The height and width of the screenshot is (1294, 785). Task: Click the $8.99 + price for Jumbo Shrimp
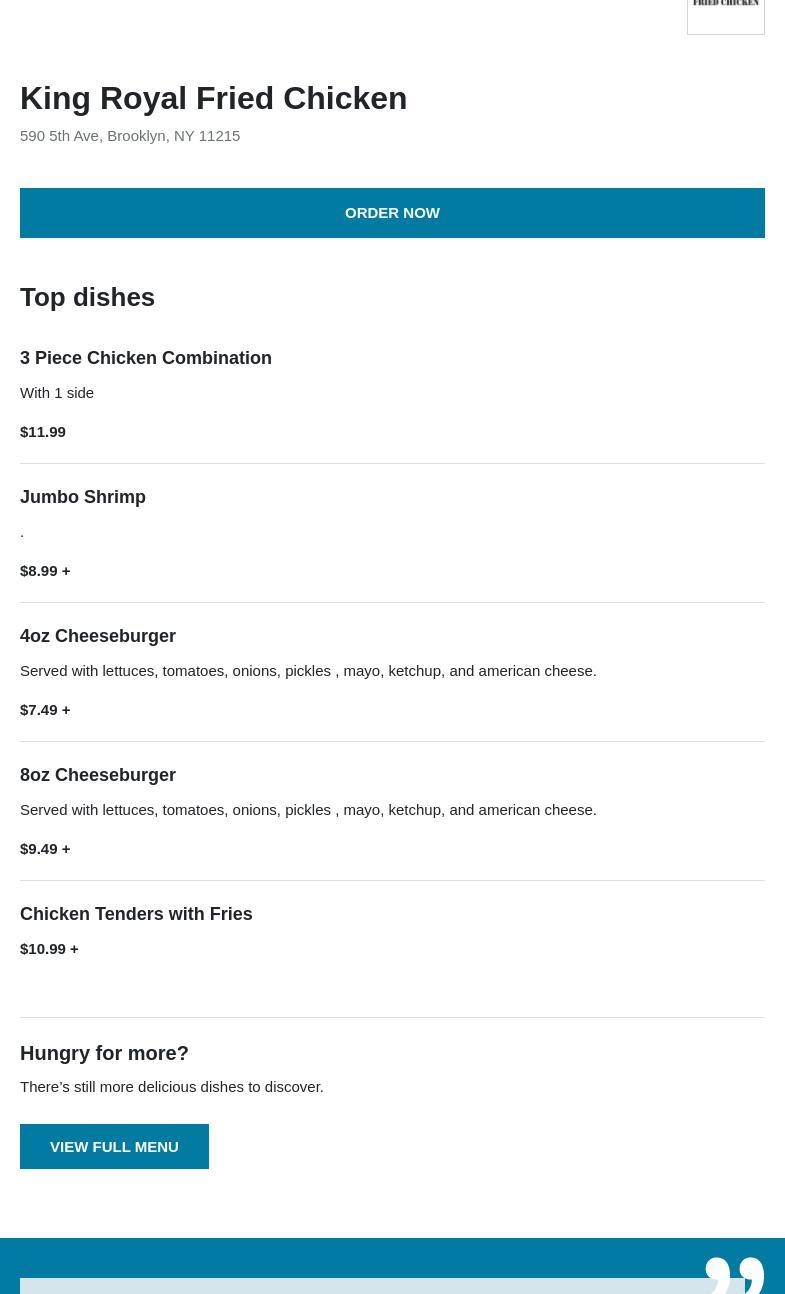(x=45, y=570)
